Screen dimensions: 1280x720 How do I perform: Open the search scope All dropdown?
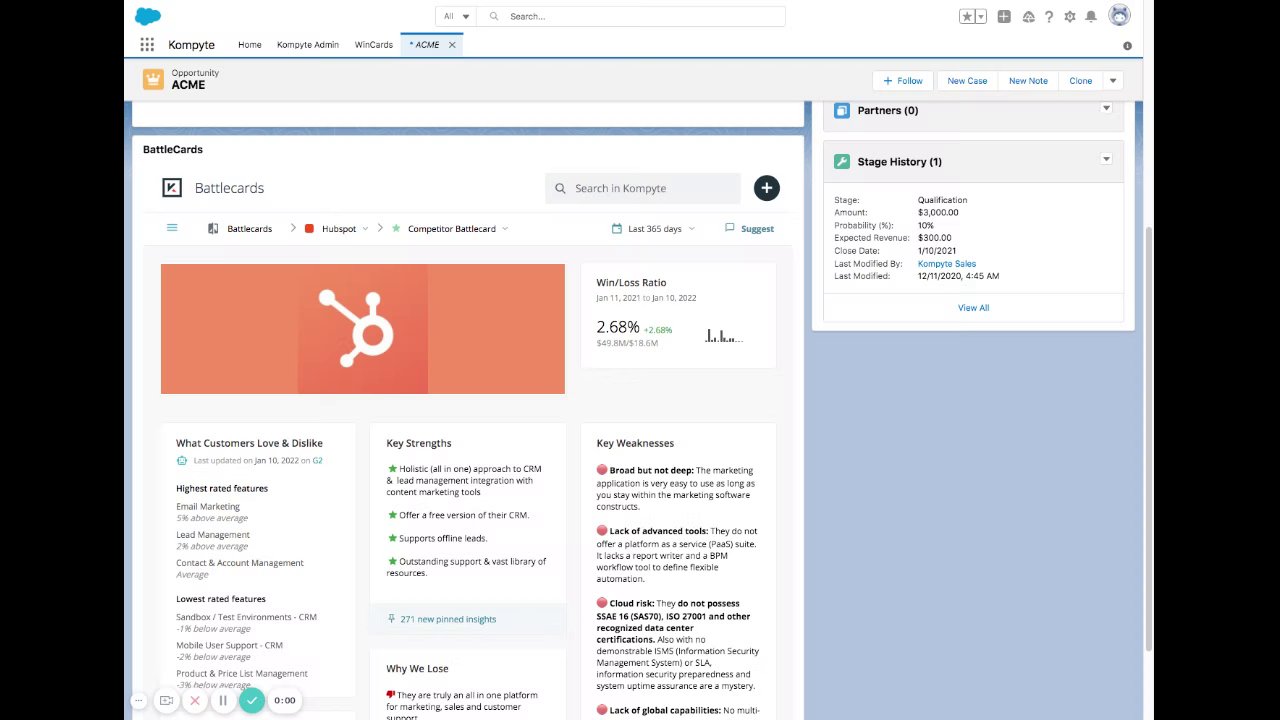pos(456,17)
